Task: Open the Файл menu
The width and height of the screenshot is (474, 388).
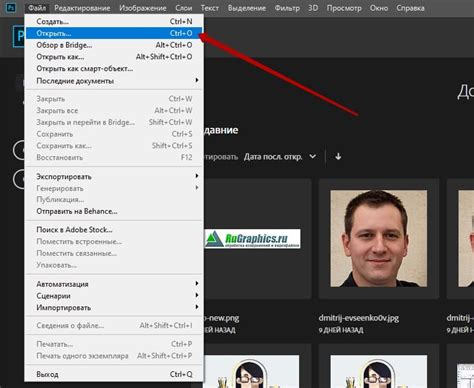Action: pyautogui.click(x=37, y=8)
